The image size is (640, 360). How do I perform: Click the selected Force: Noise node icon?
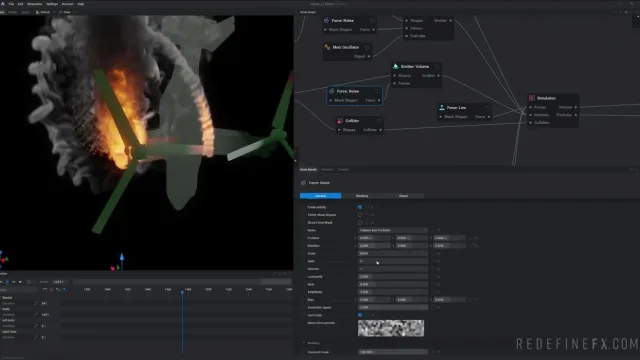[332, 91]
